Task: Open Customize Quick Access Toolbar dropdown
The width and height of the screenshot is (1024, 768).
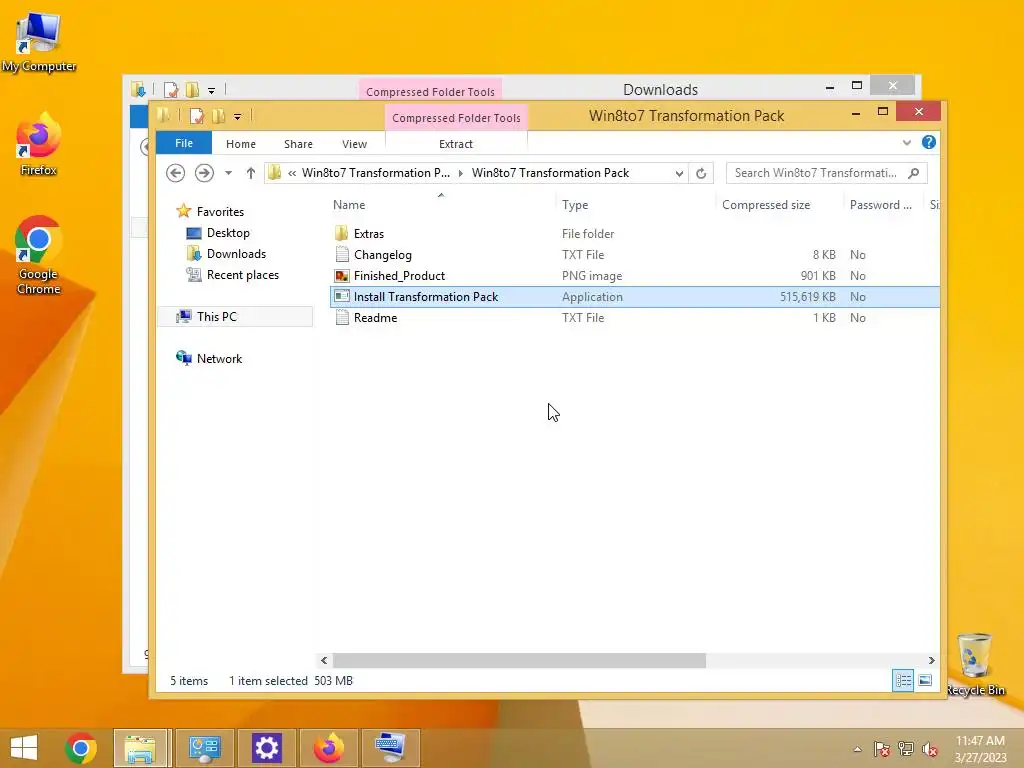Action: tap(238, 117)
